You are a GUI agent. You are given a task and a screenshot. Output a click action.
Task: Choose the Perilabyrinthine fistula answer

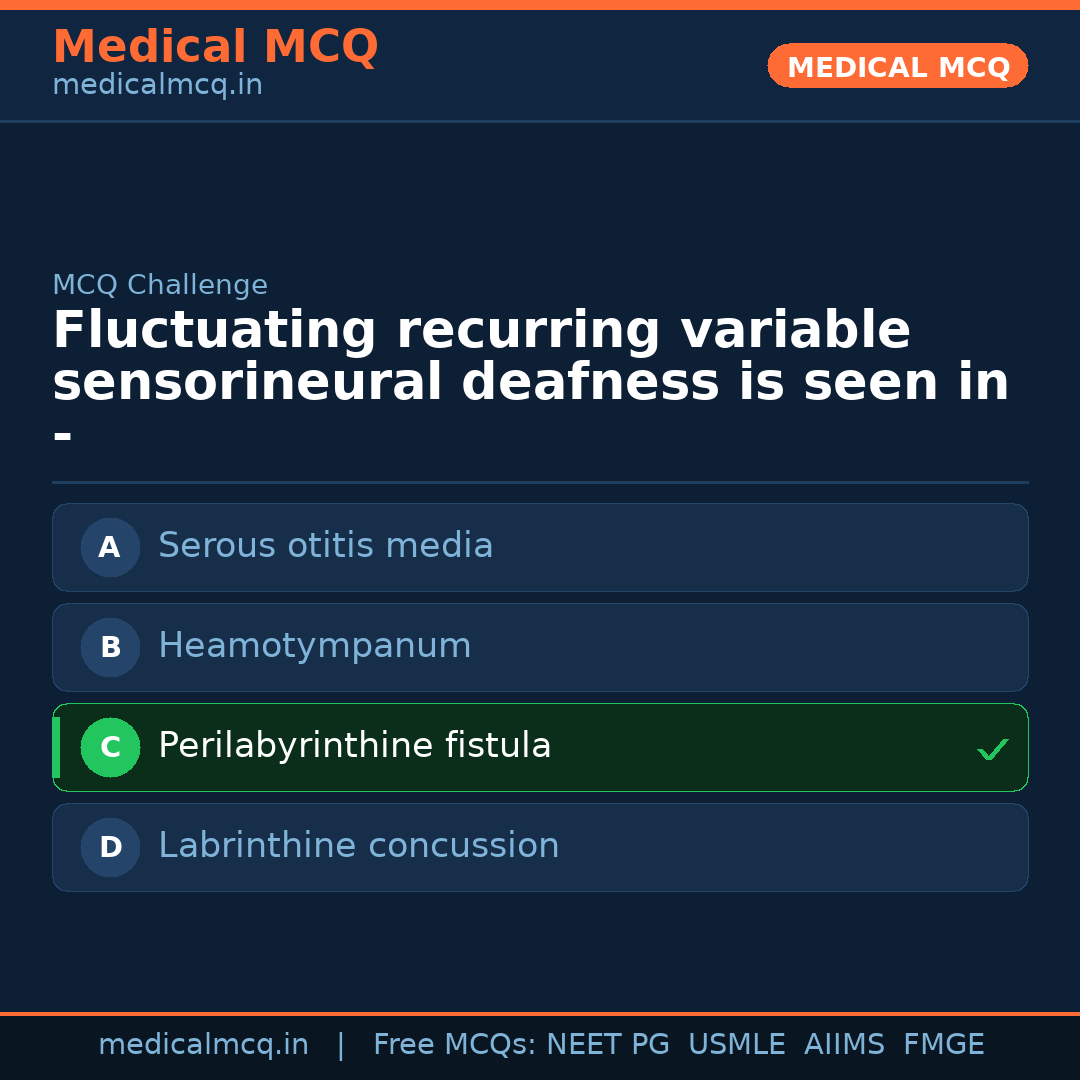(x=354, y=746)
